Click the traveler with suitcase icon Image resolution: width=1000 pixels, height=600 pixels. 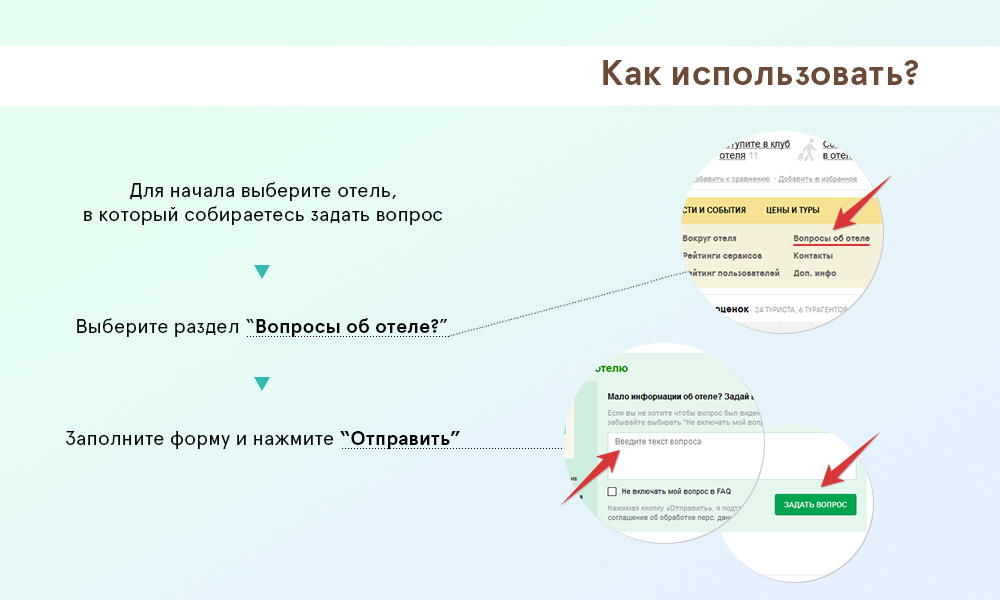point(807,150)
